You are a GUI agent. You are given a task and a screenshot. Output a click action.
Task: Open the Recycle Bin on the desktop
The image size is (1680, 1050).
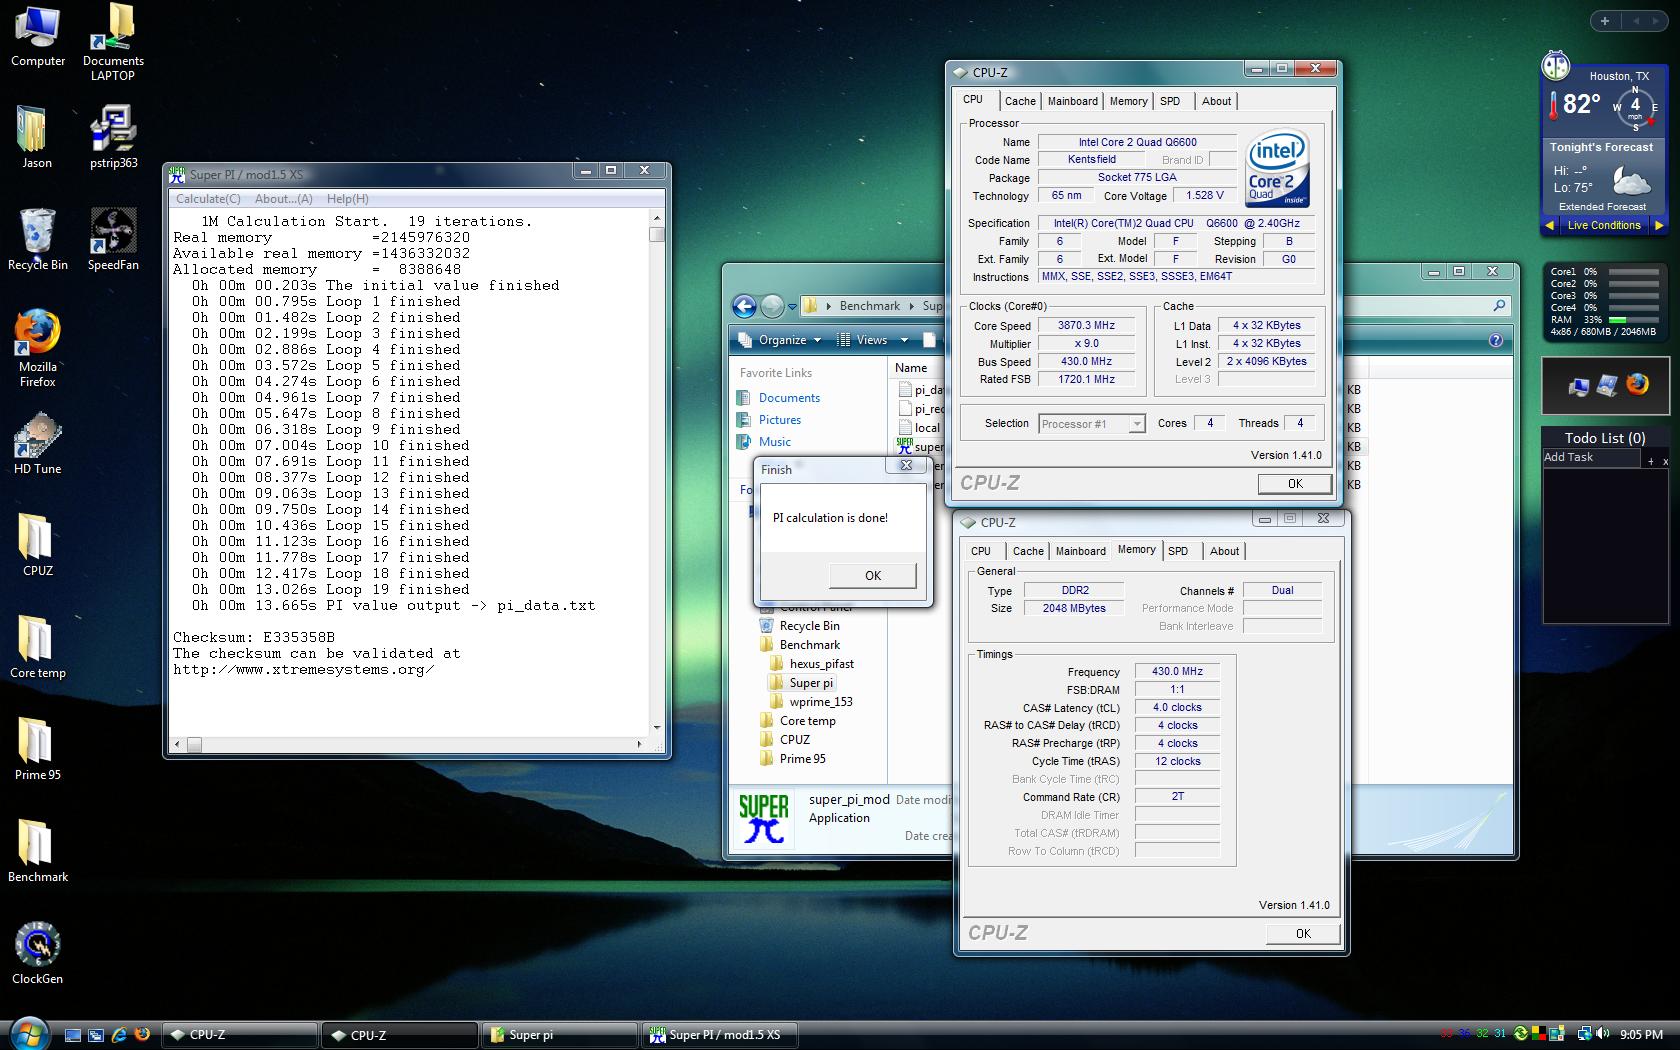[x=37, y=239]
